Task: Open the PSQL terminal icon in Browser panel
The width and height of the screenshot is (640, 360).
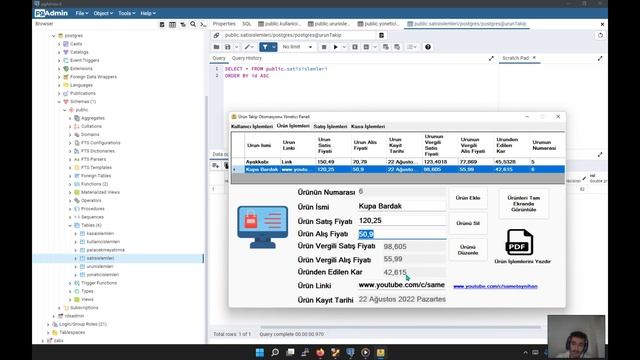Action: pos(203,24)
